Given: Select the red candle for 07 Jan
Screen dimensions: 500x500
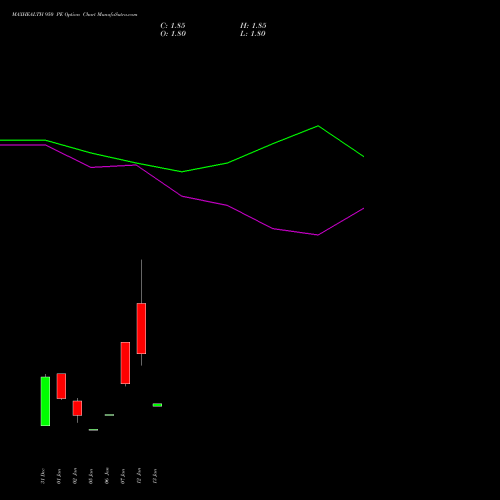Looking at the screenshot, I should 125,363.
